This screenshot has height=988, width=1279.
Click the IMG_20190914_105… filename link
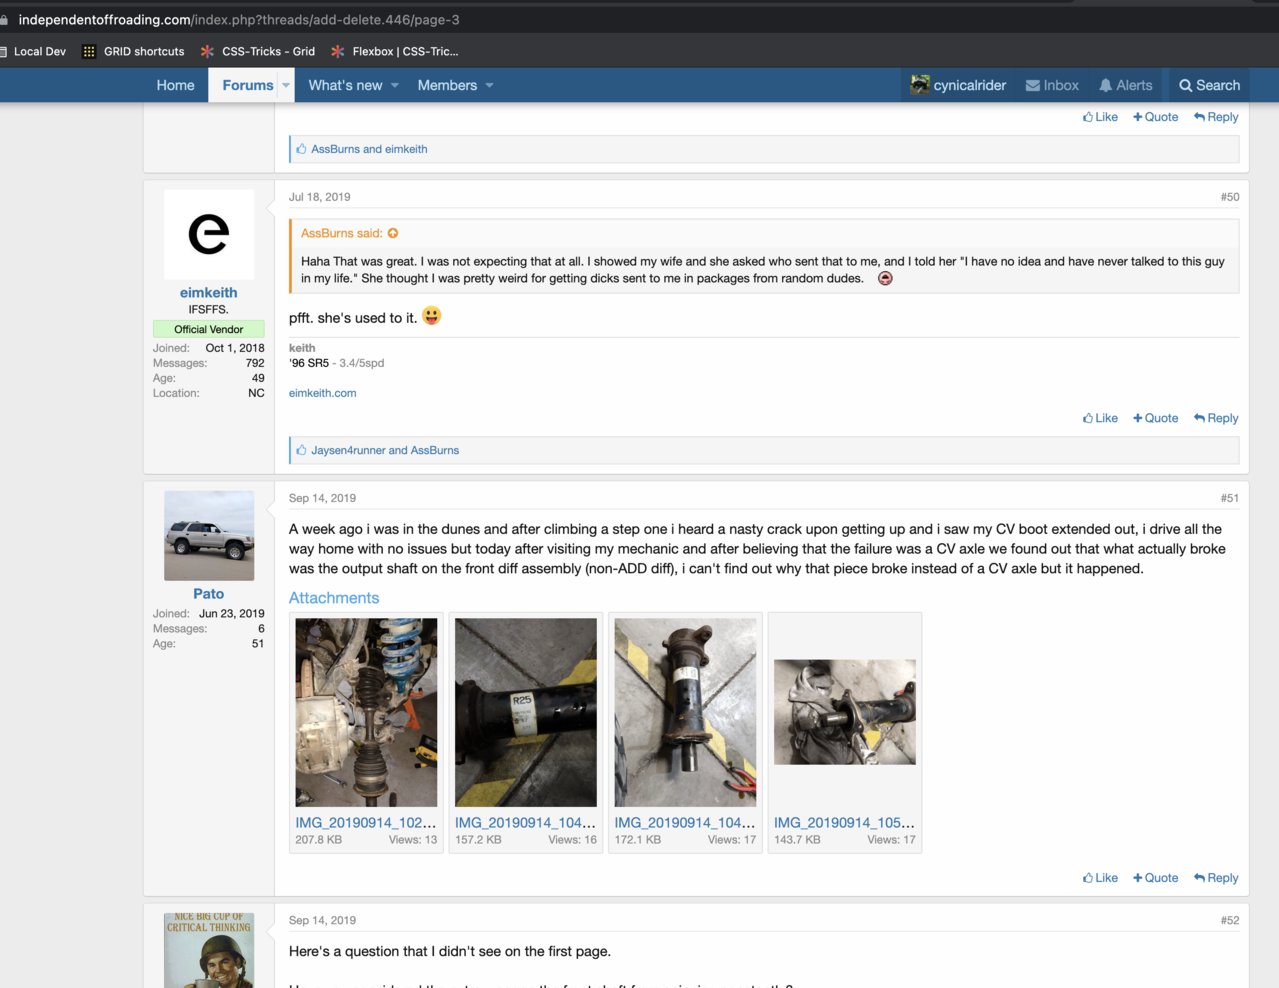point(845,823)
